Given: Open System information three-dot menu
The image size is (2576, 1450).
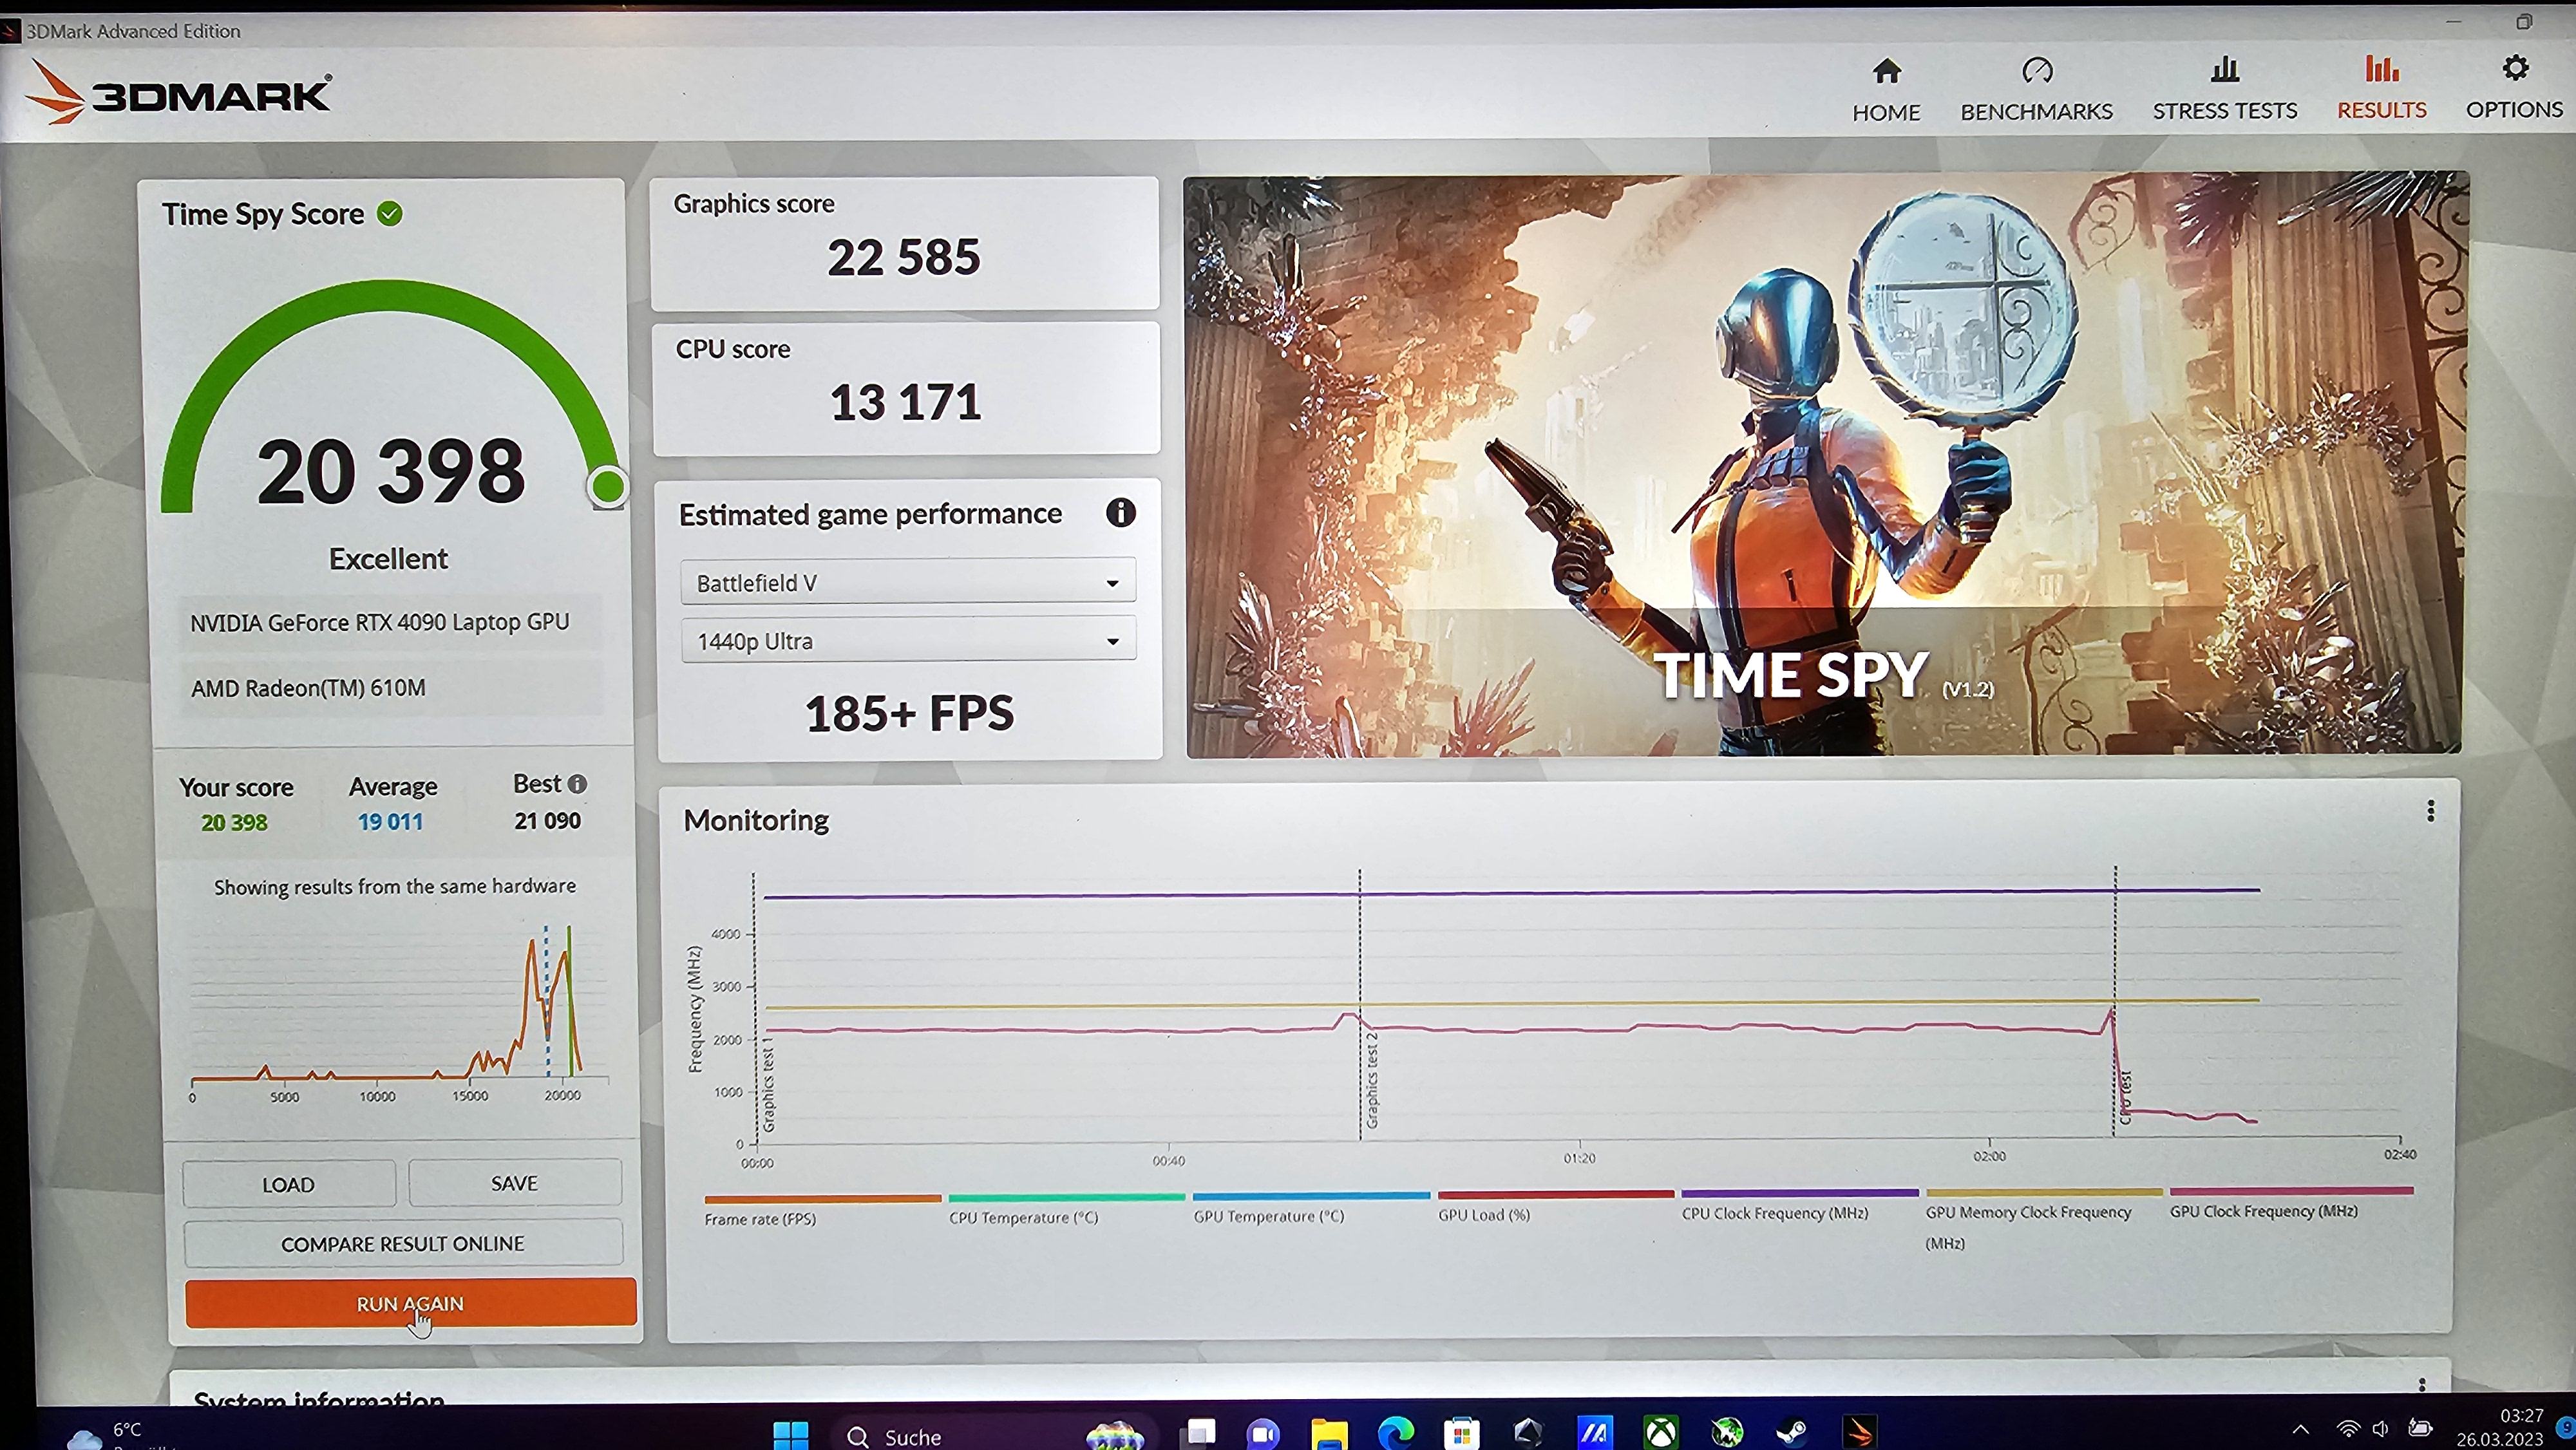Looking at the screenshot, I should (x=2421, y=1385).
